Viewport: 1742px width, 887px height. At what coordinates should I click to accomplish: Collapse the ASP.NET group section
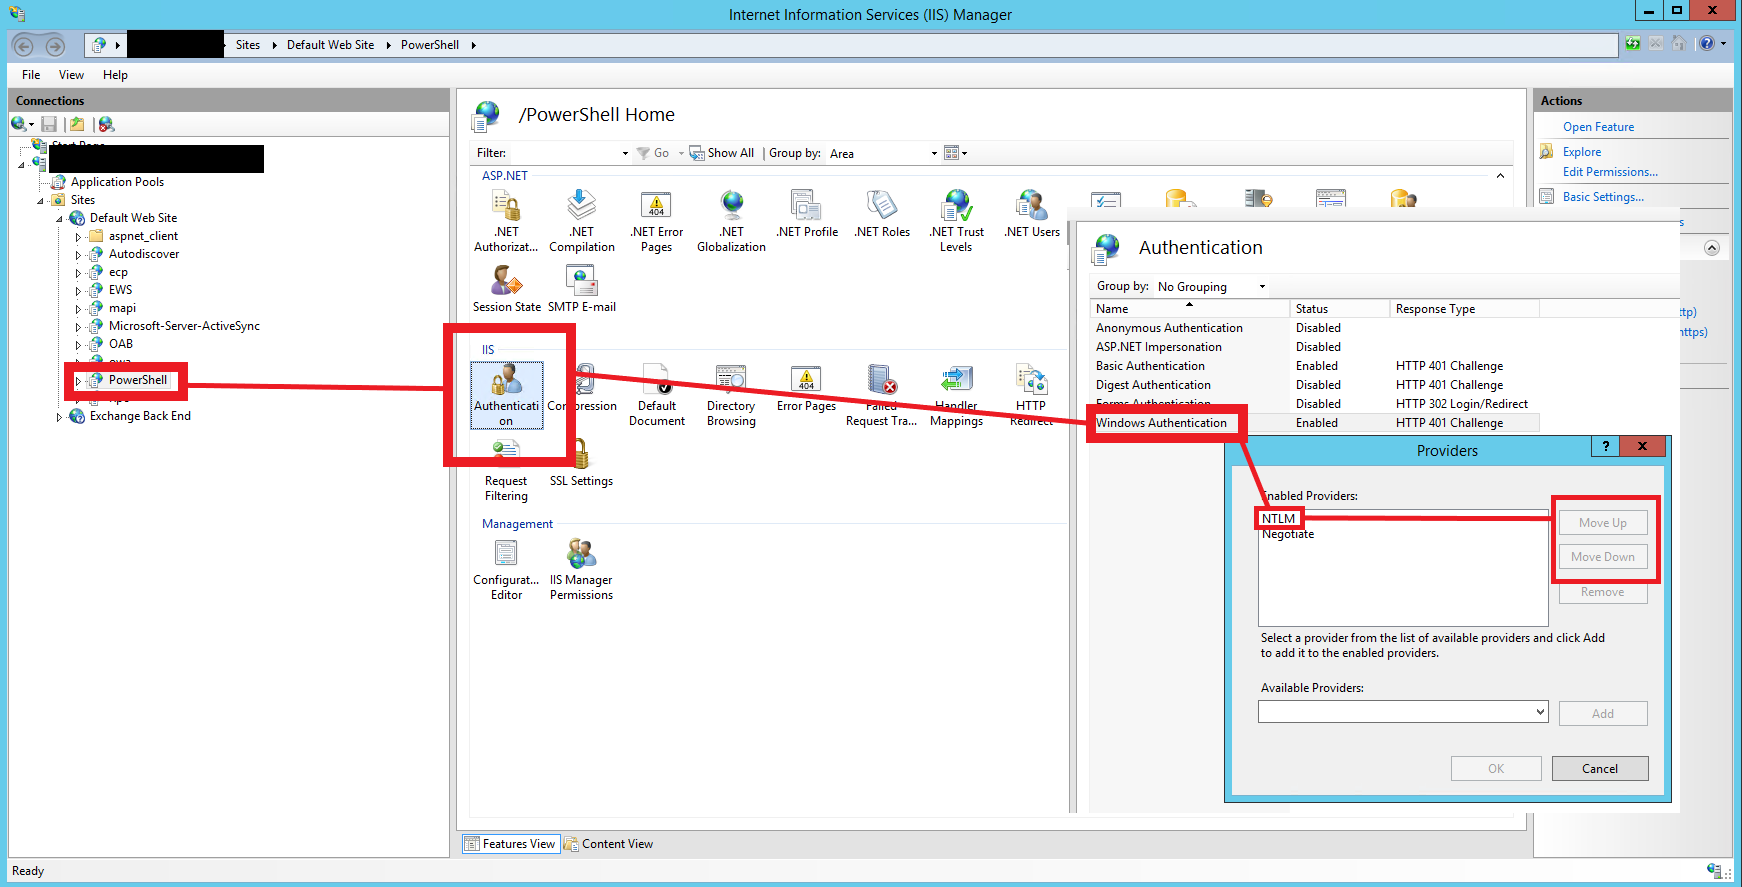pos(1500,176)
